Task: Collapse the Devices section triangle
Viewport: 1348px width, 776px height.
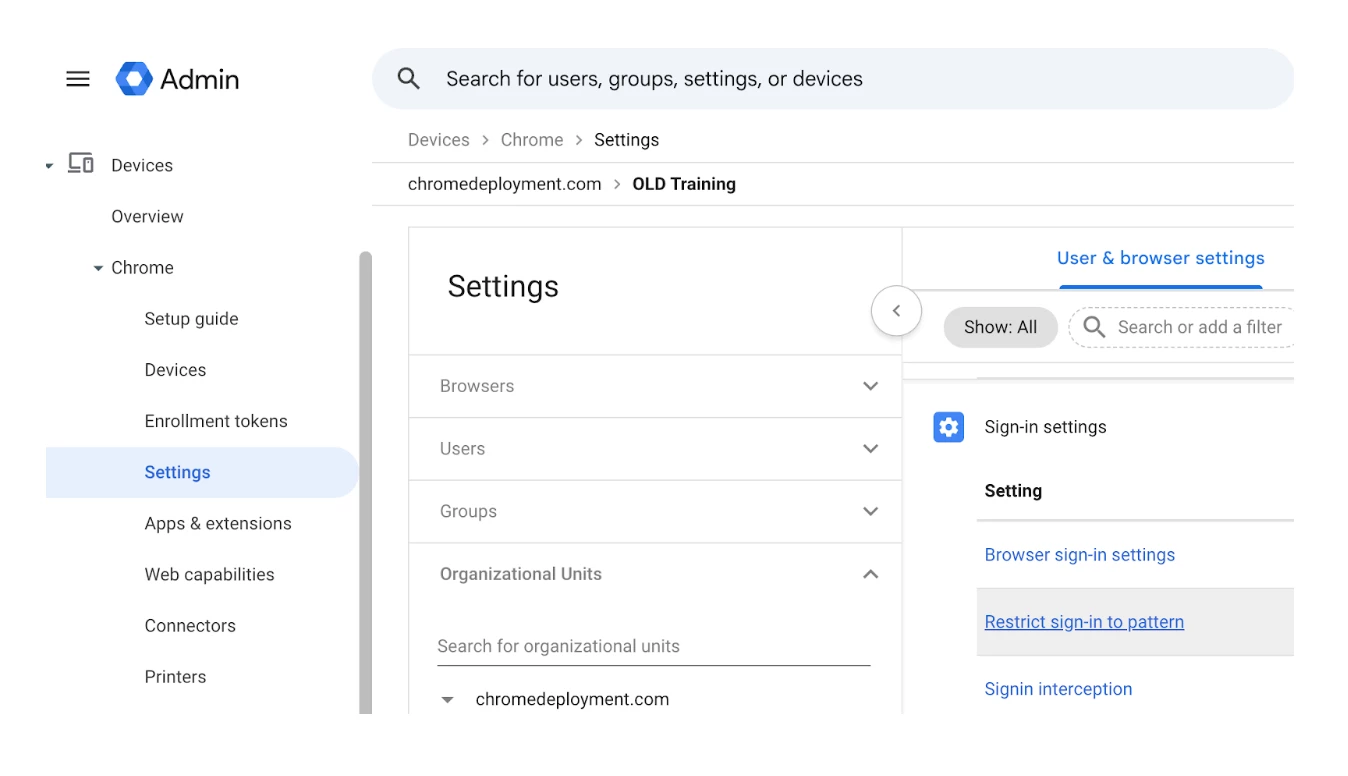Action: point(49,166)
